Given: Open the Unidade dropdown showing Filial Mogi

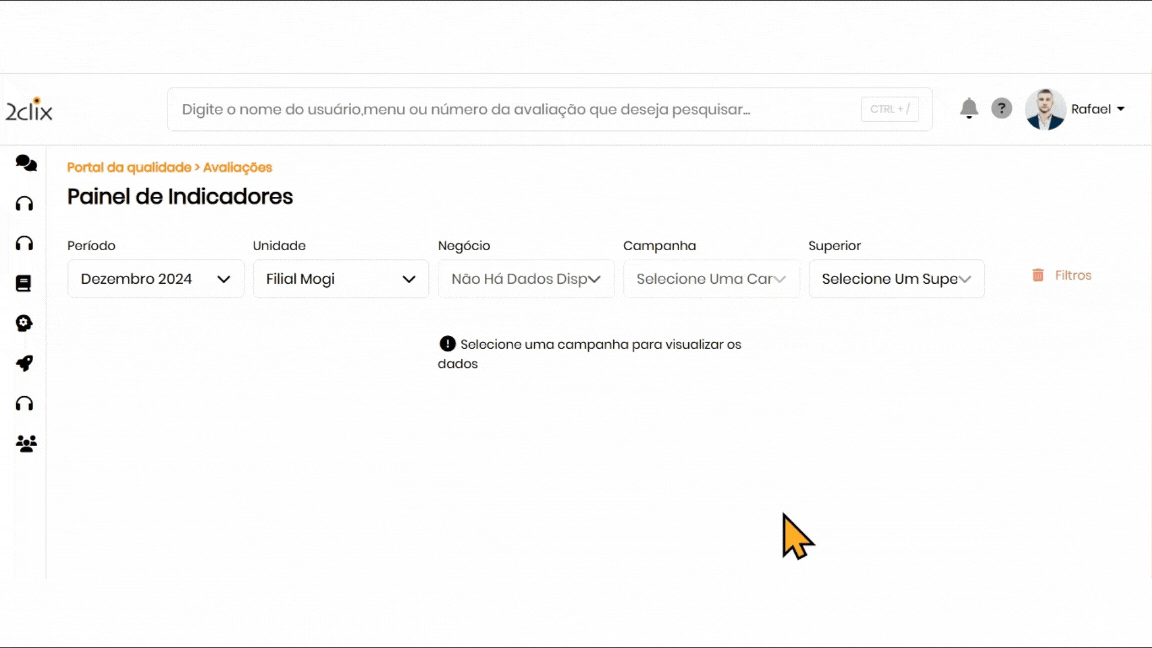Looking at the screenshot, I should (x=341, y=279).
